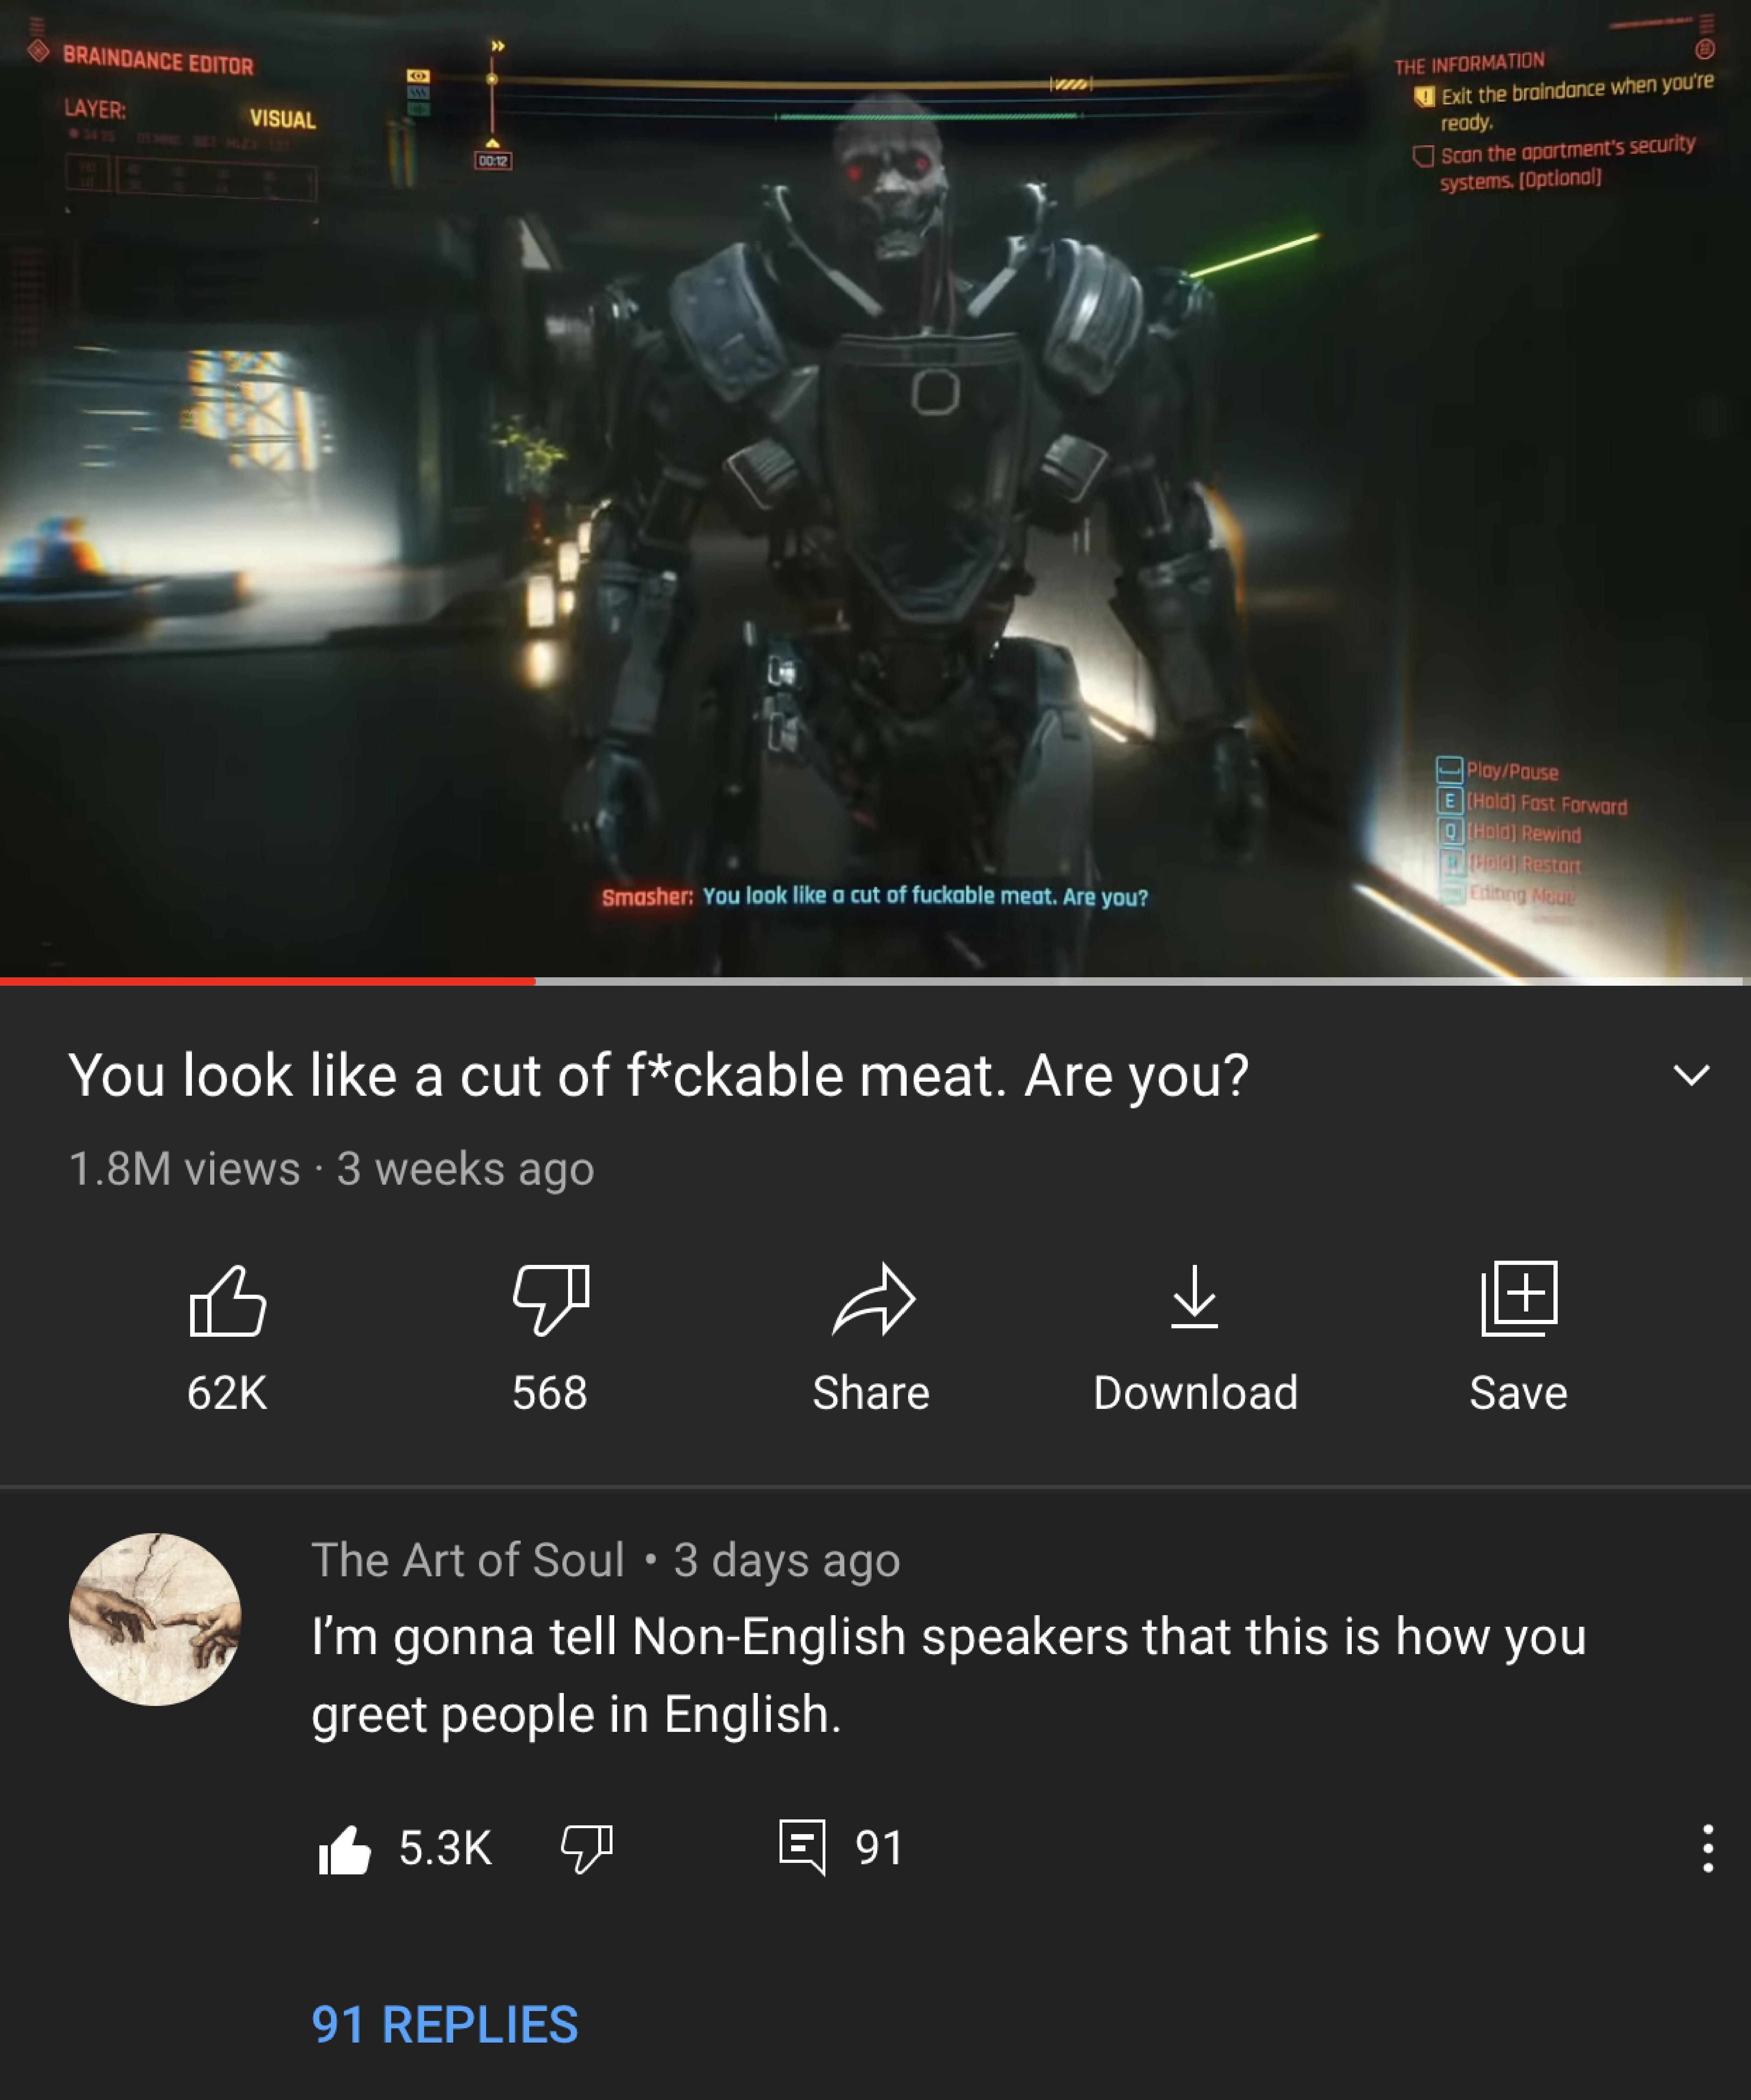1751x2100 pixels.
Task: Tap the video title text
Action: pos(659,1076)
